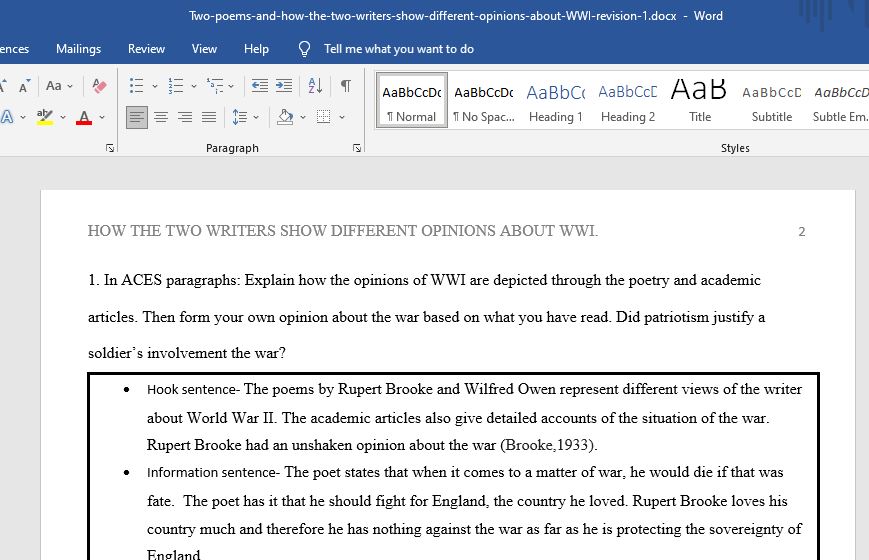Apply red font color

(84, 117)
